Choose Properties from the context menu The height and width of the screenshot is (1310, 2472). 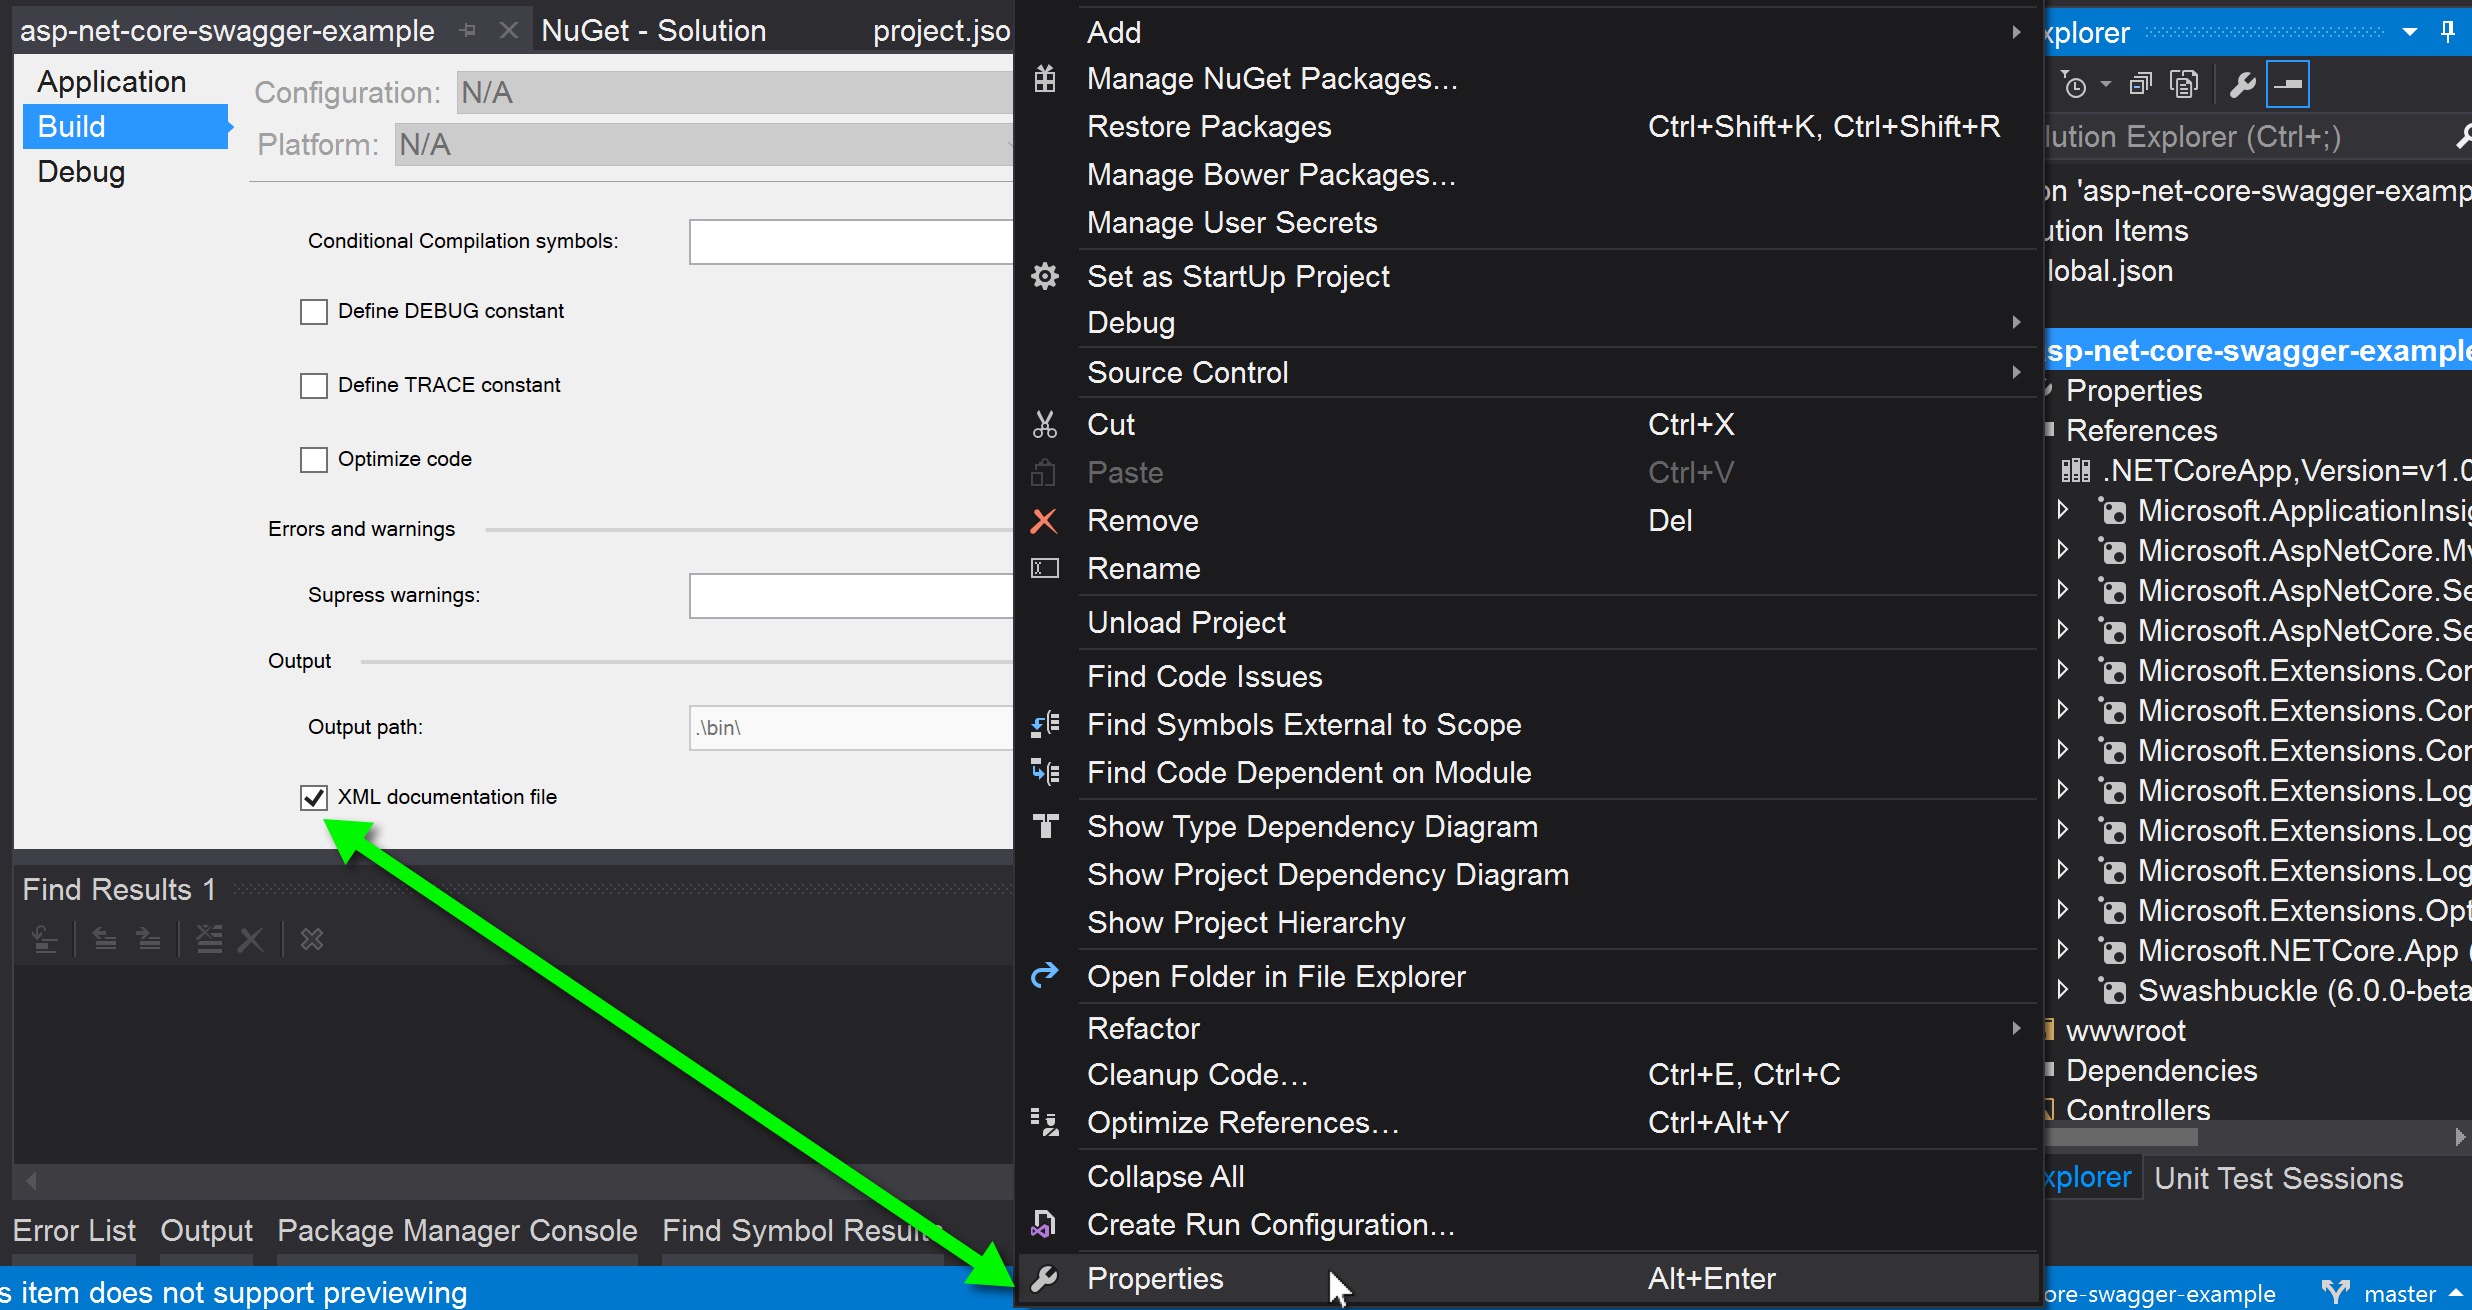[x=1155, y=1279]
